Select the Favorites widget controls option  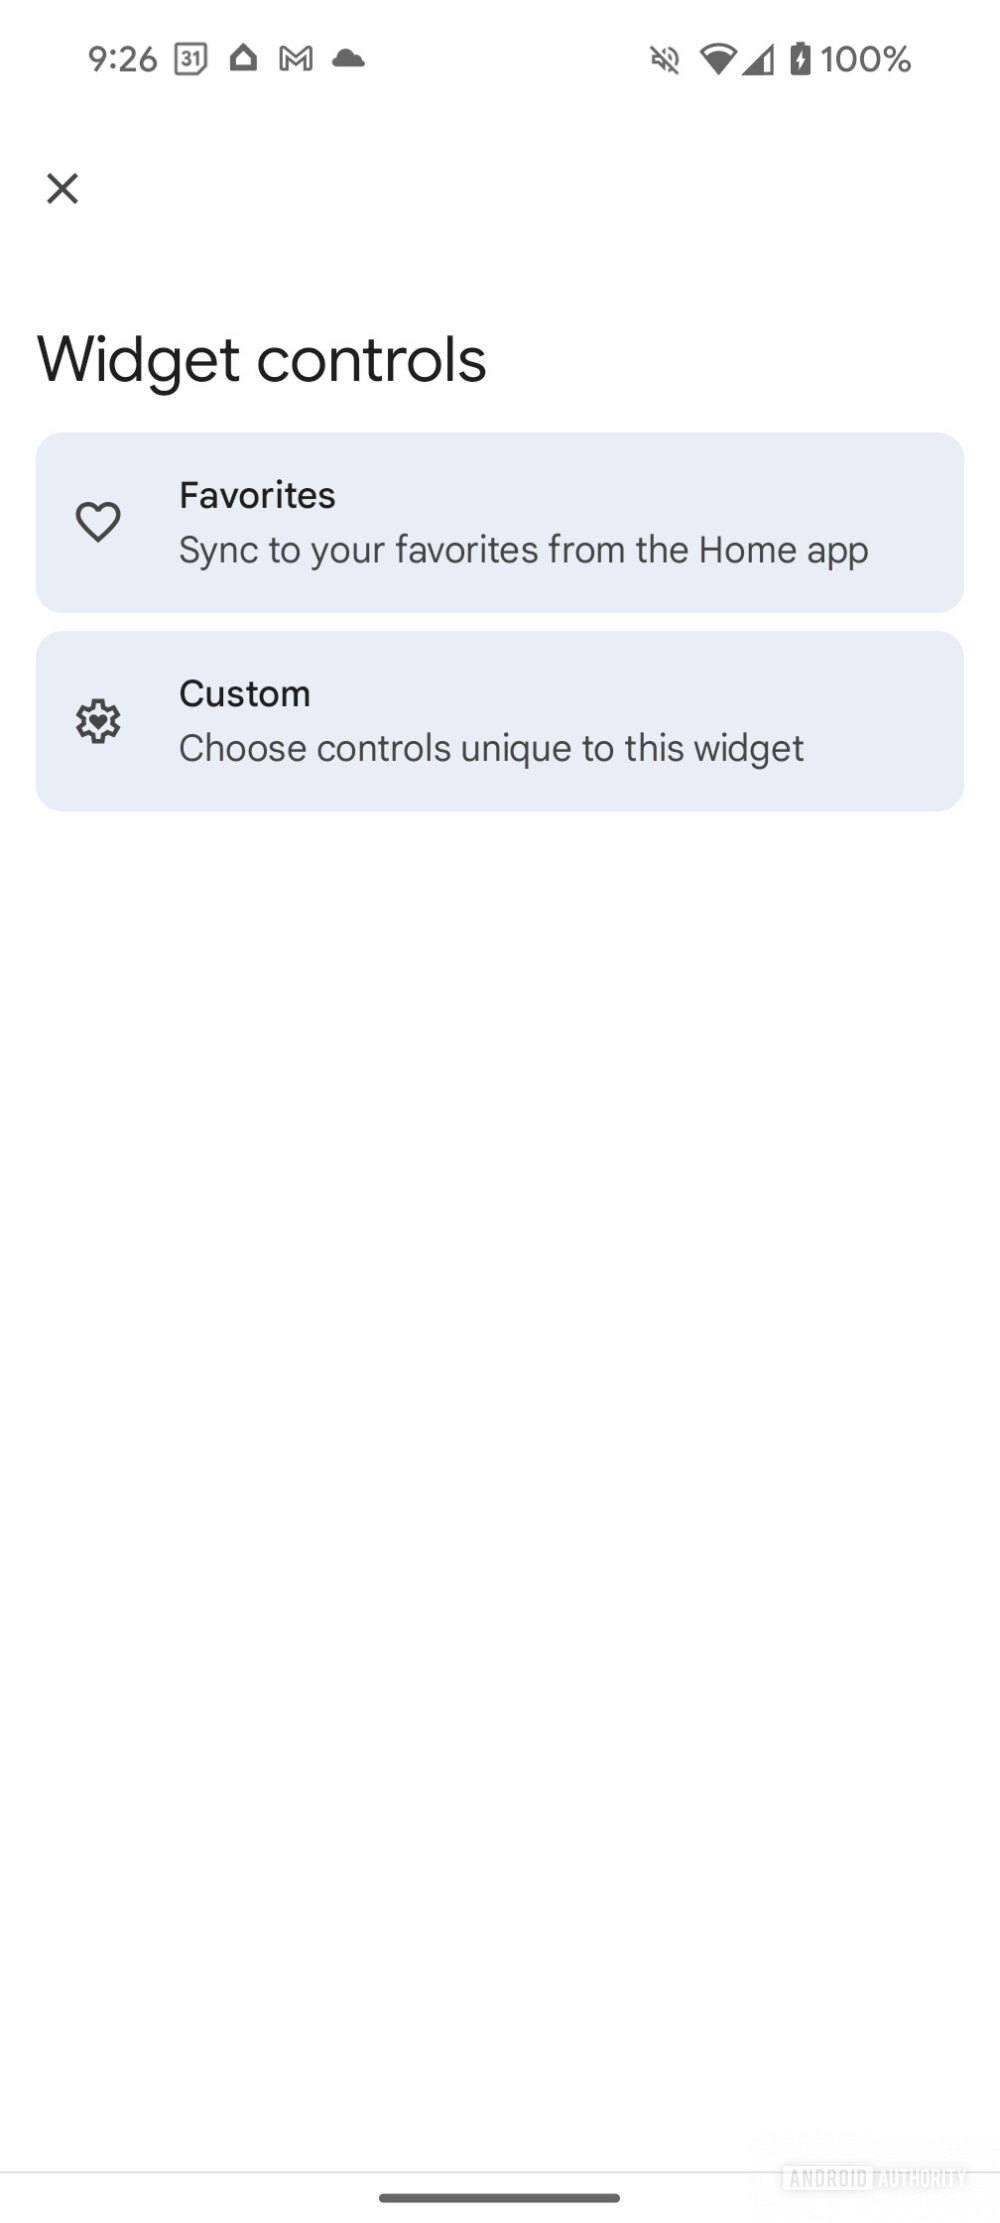(500, 521)
